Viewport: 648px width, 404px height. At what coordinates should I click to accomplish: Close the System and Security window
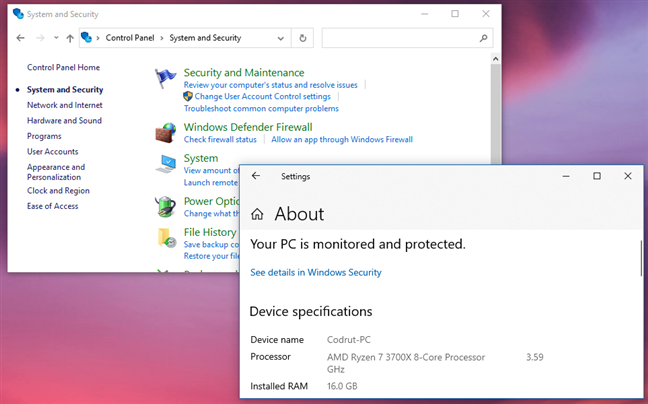(x=486, y=14)
